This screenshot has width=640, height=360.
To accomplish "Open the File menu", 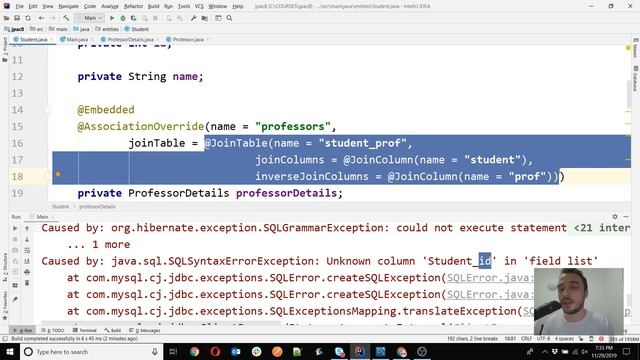I will (x=20, y=7).
